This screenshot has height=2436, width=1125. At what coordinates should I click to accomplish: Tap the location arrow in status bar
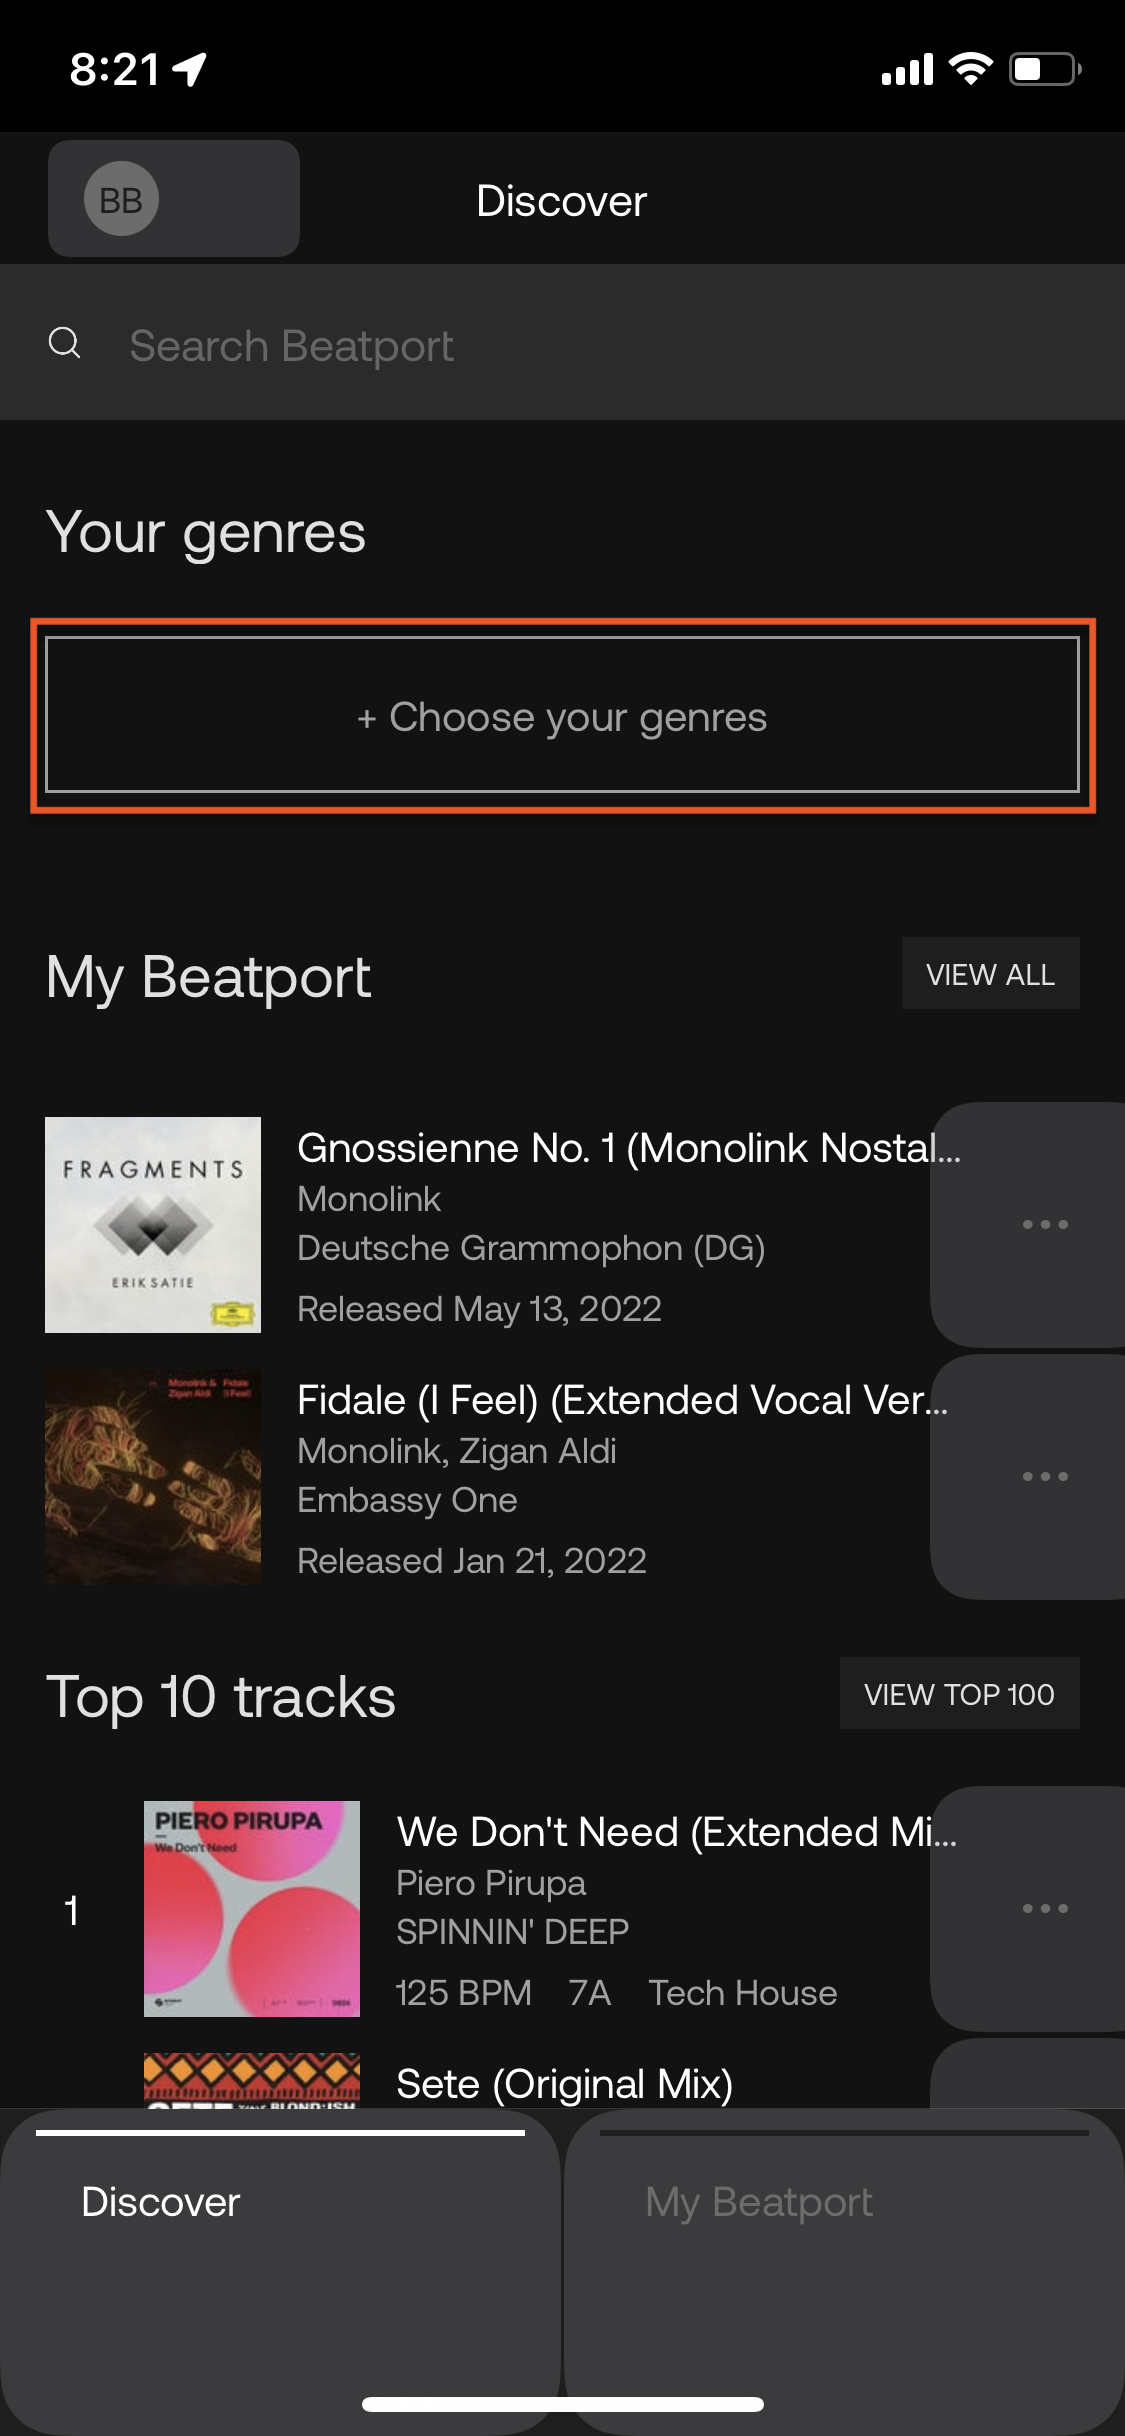coord(190,69)
